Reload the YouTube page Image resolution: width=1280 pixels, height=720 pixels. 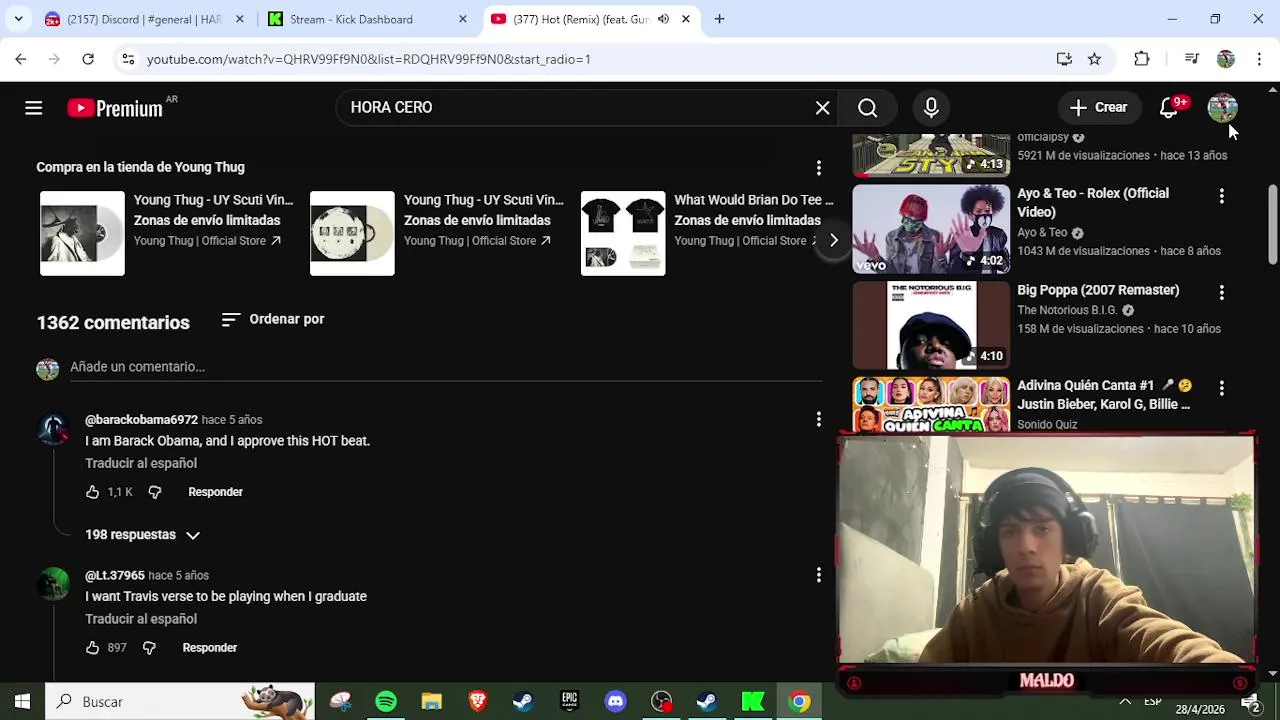88,59
